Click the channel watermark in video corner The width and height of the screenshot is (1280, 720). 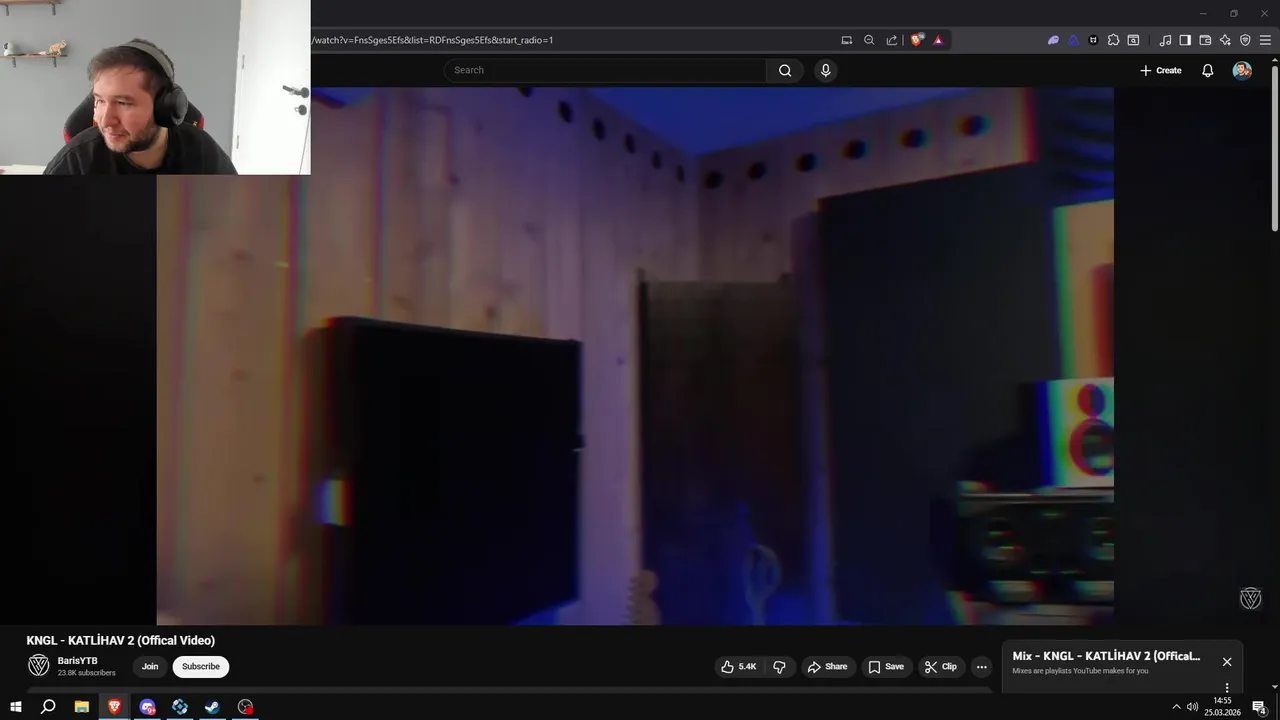pos(1250,598)
